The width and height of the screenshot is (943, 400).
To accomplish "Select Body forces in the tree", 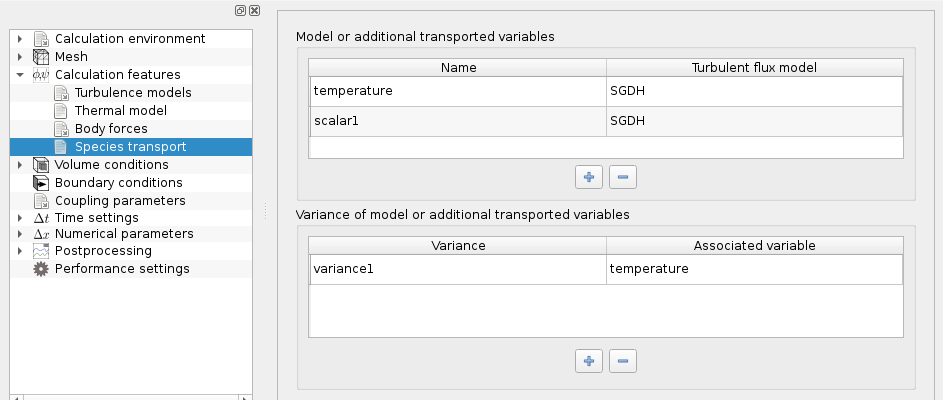I will (111, 129).
